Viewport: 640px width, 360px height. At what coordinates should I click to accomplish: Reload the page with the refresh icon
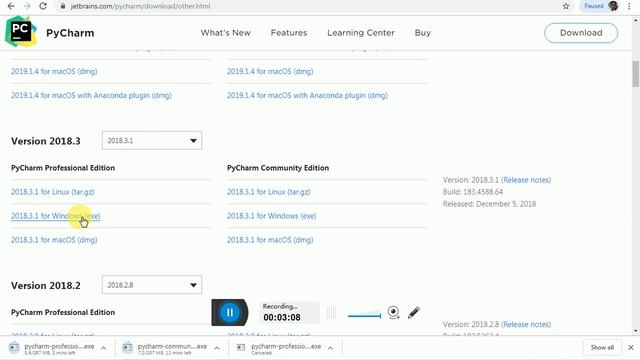(43, 6)
